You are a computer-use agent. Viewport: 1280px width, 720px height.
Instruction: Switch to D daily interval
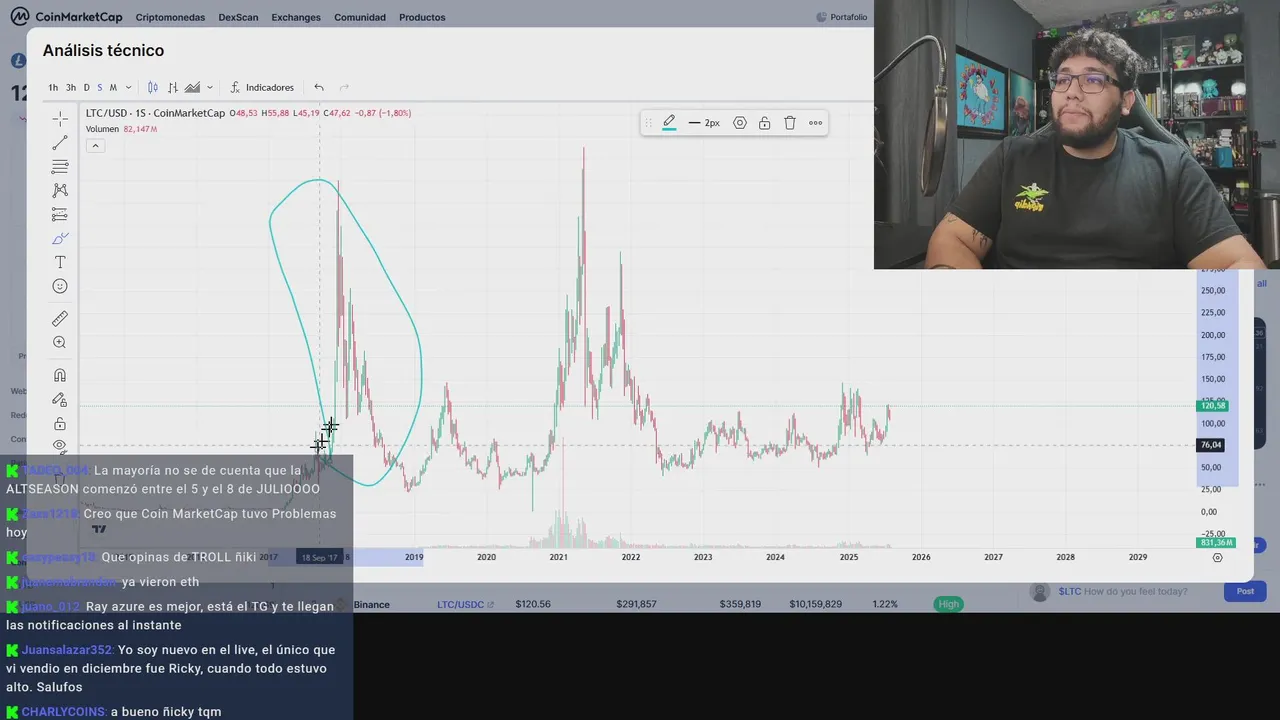click(86, 87)
